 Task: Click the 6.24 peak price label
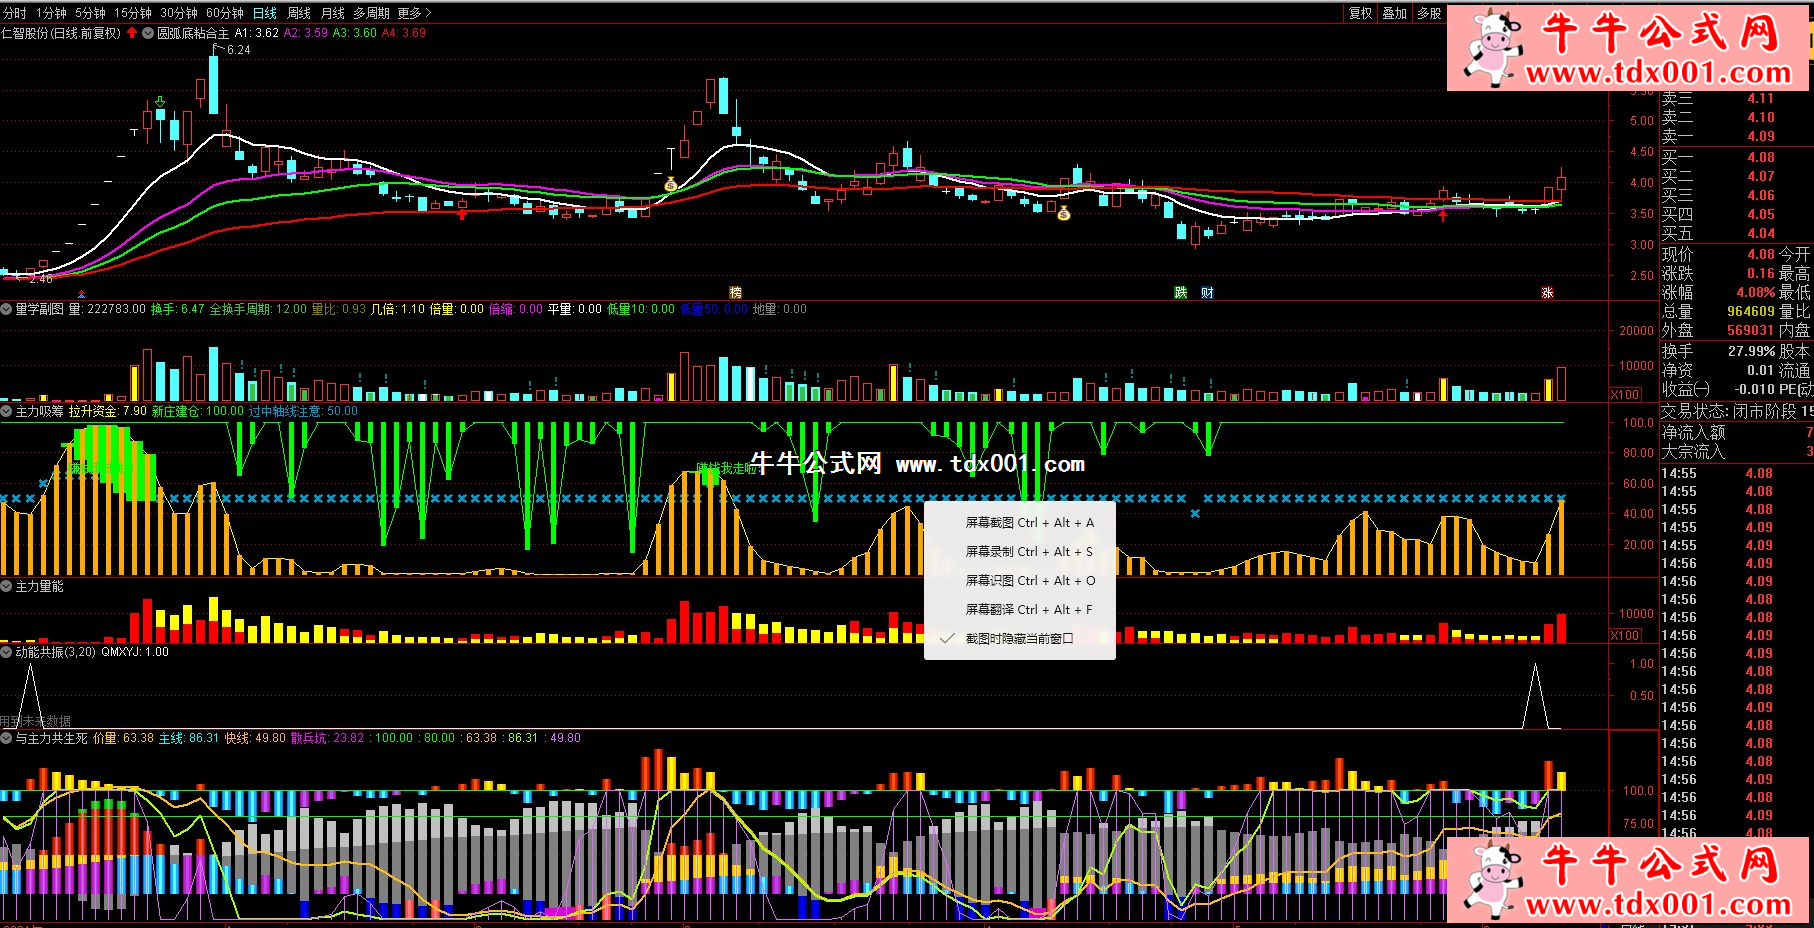pyautogui.click(x=238, y=50)
